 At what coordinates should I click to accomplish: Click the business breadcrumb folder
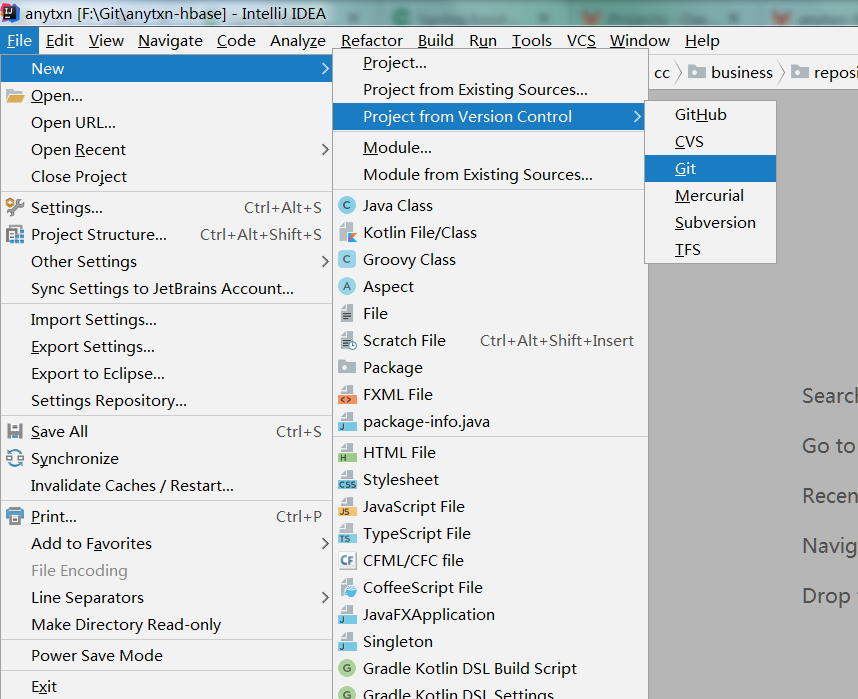point(731,72)
